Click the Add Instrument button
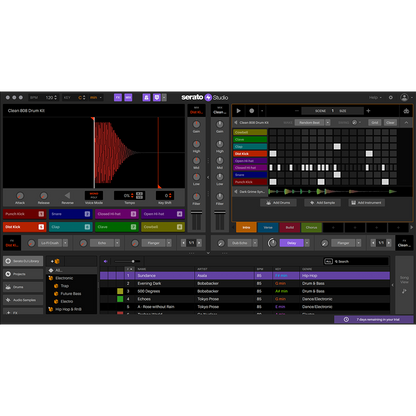Screen dimensions: 416x416 coord(367,203)
